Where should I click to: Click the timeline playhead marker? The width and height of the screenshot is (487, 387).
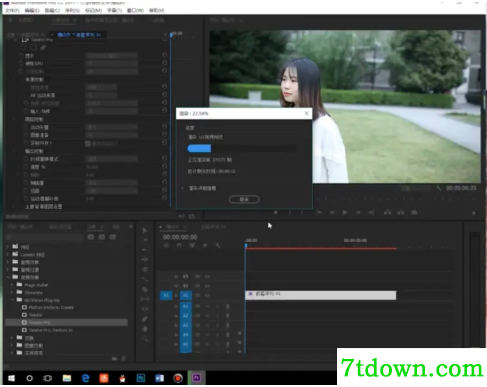(x=246, y=246)
